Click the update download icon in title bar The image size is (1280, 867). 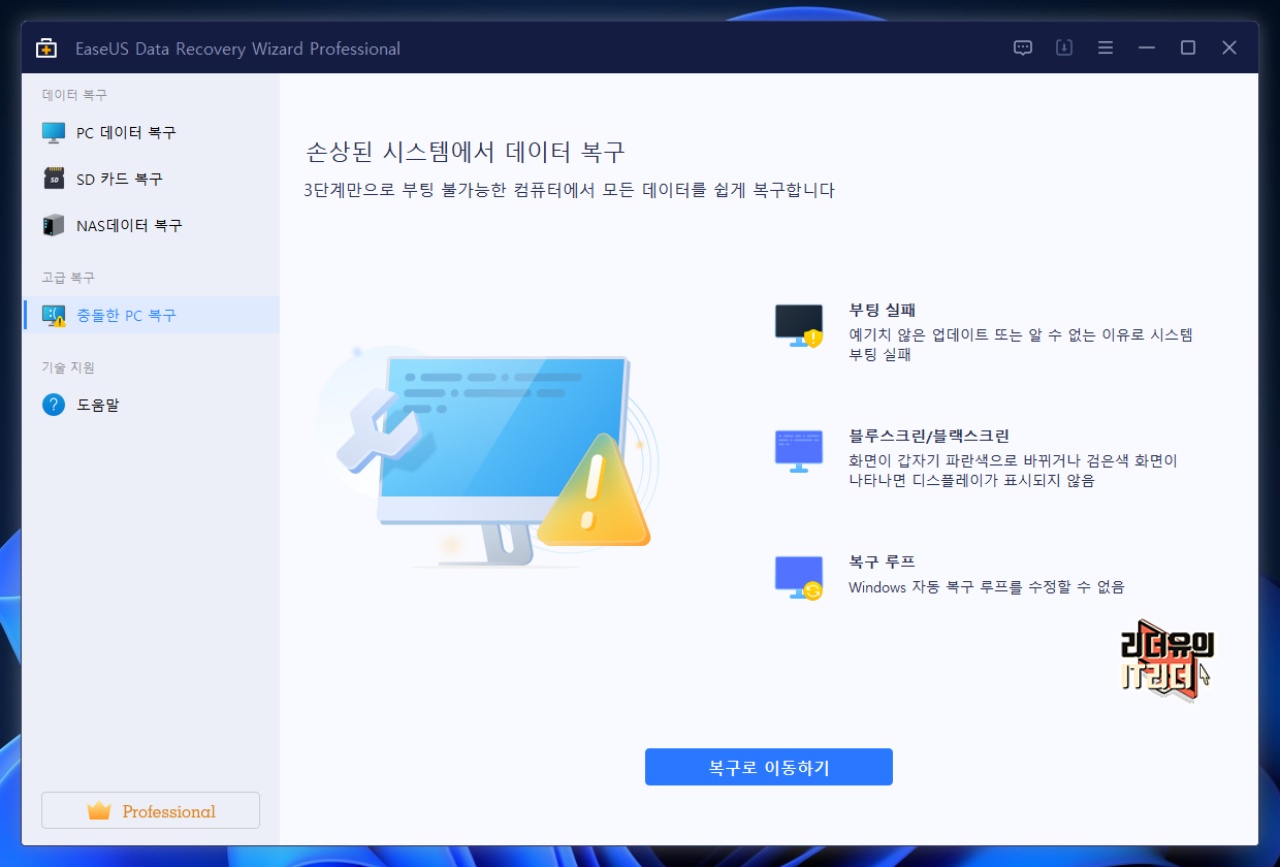coord(1064,48)
